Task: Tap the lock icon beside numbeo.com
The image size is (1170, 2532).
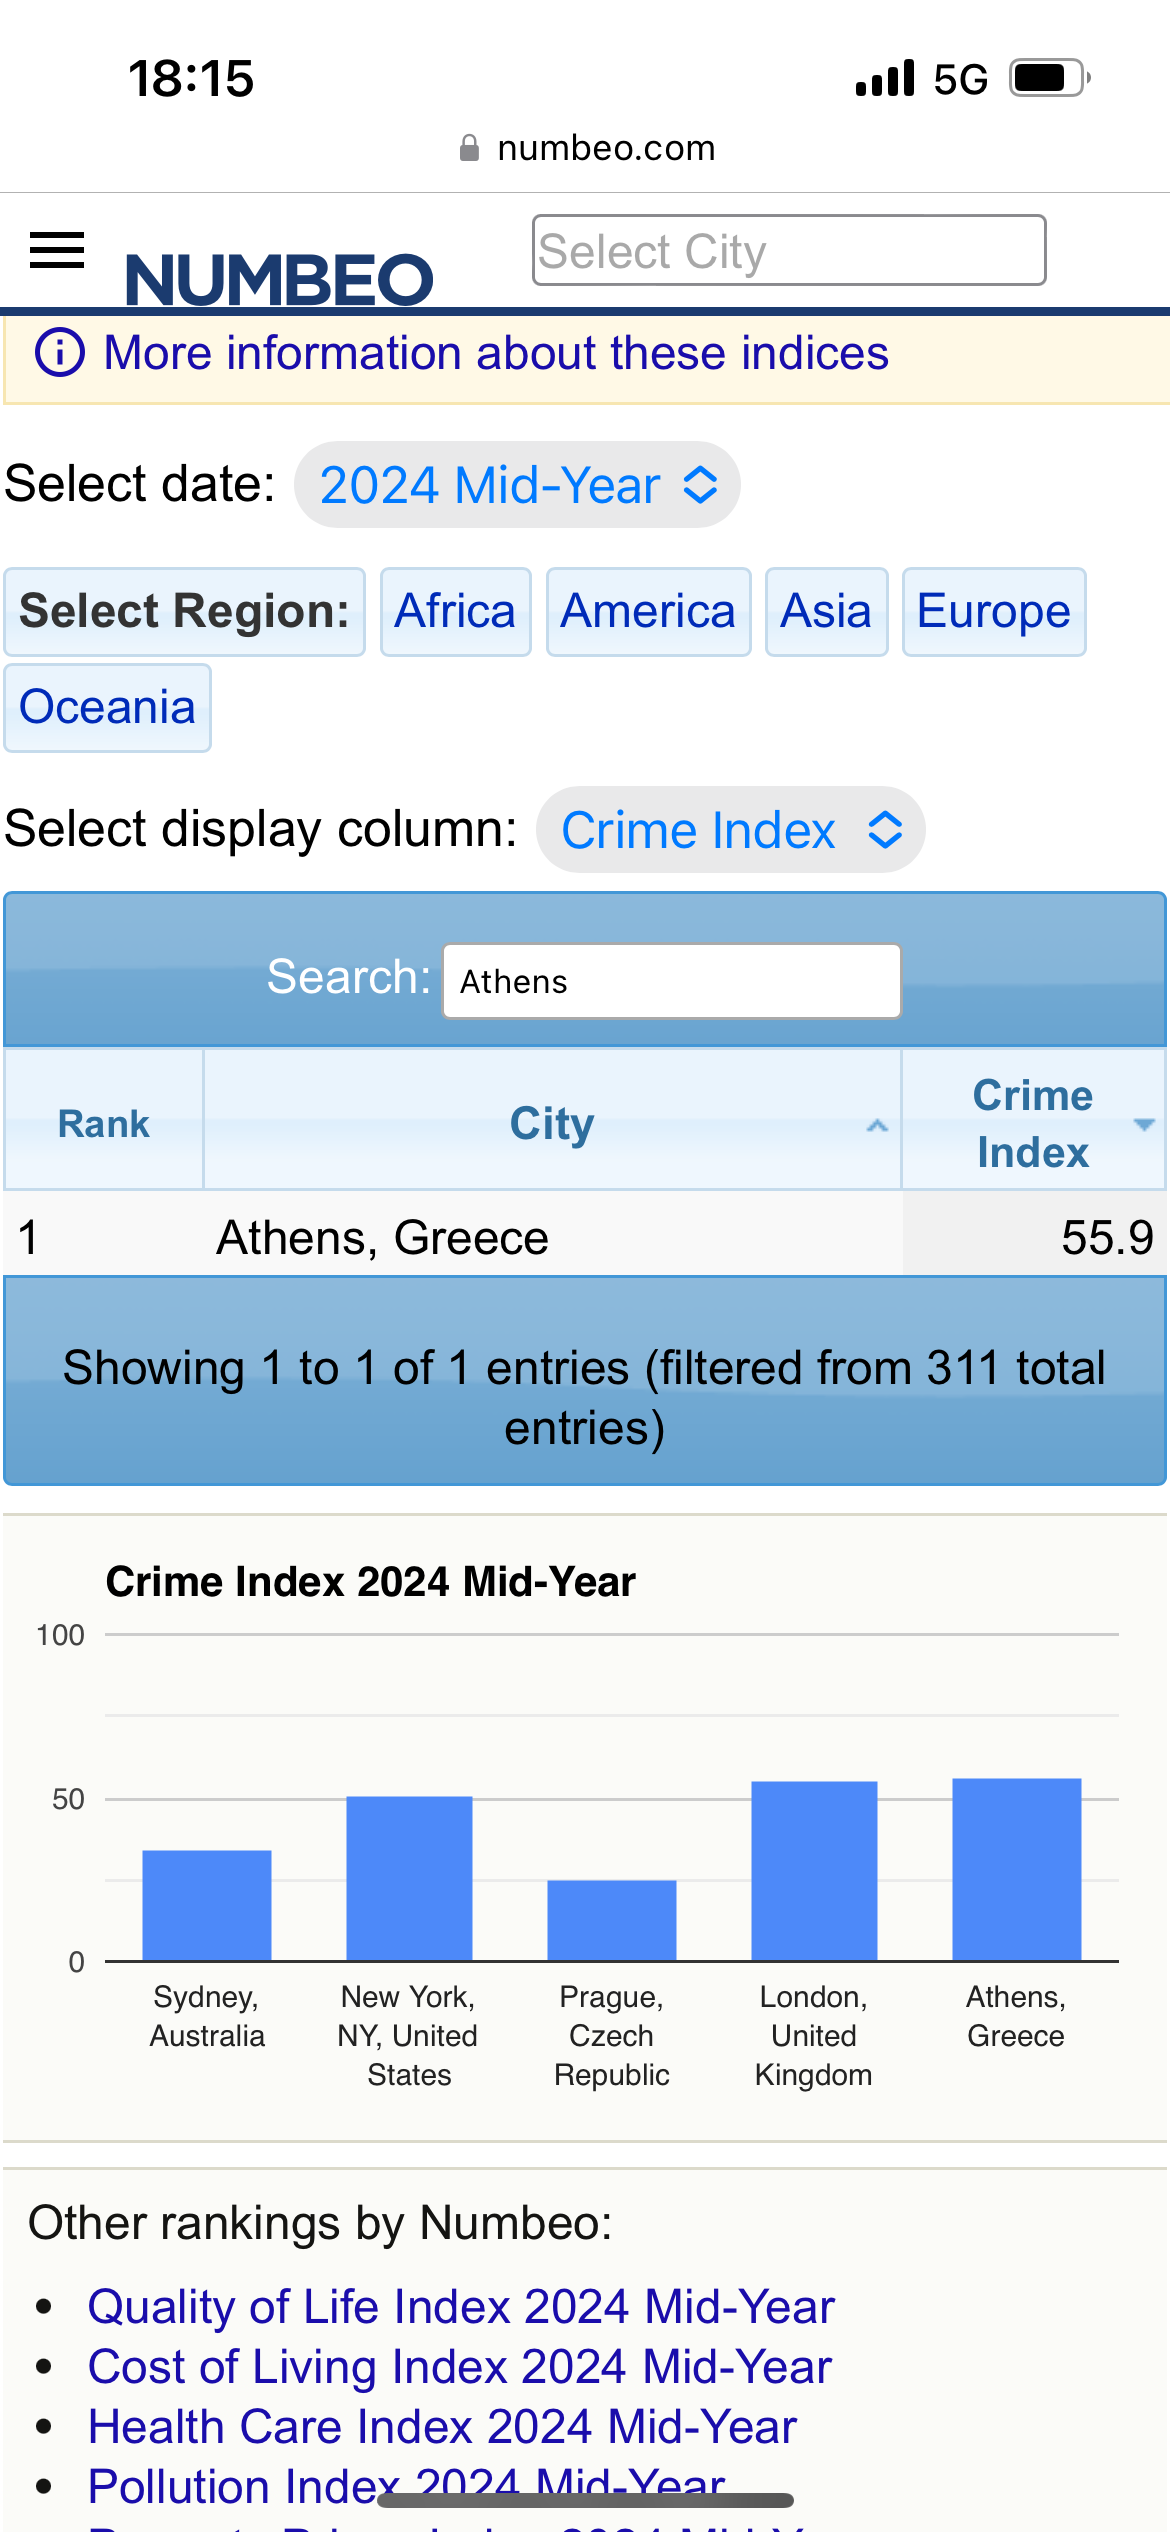Action: [469, 148]
